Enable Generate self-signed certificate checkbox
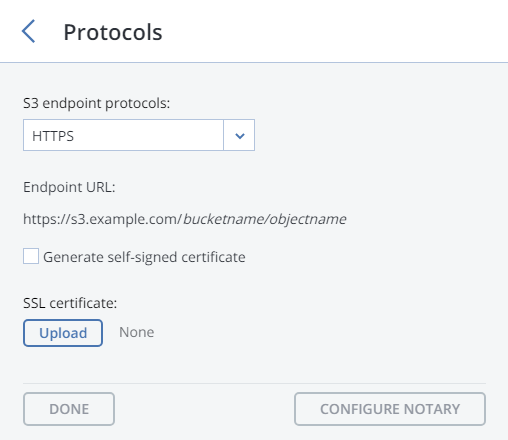The width and height of the screenshot is (508, 440). click(31, 256)
